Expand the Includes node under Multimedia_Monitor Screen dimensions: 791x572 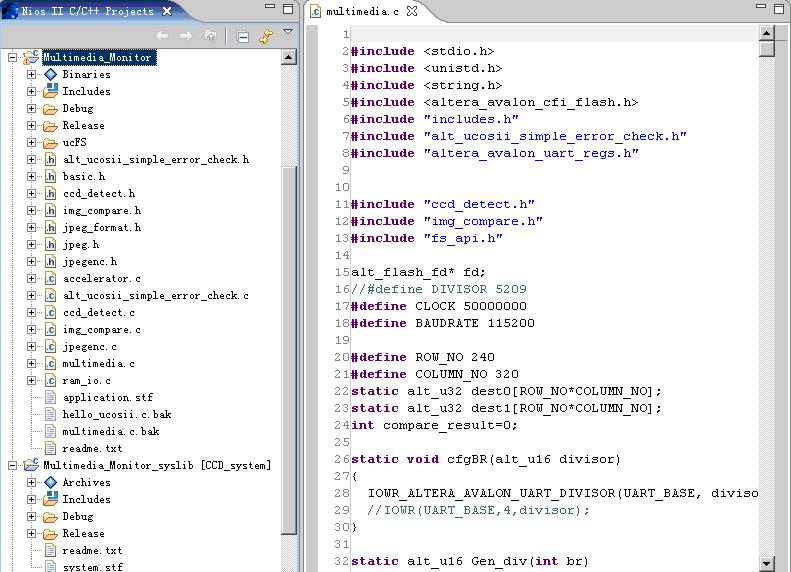click(32, 91)
